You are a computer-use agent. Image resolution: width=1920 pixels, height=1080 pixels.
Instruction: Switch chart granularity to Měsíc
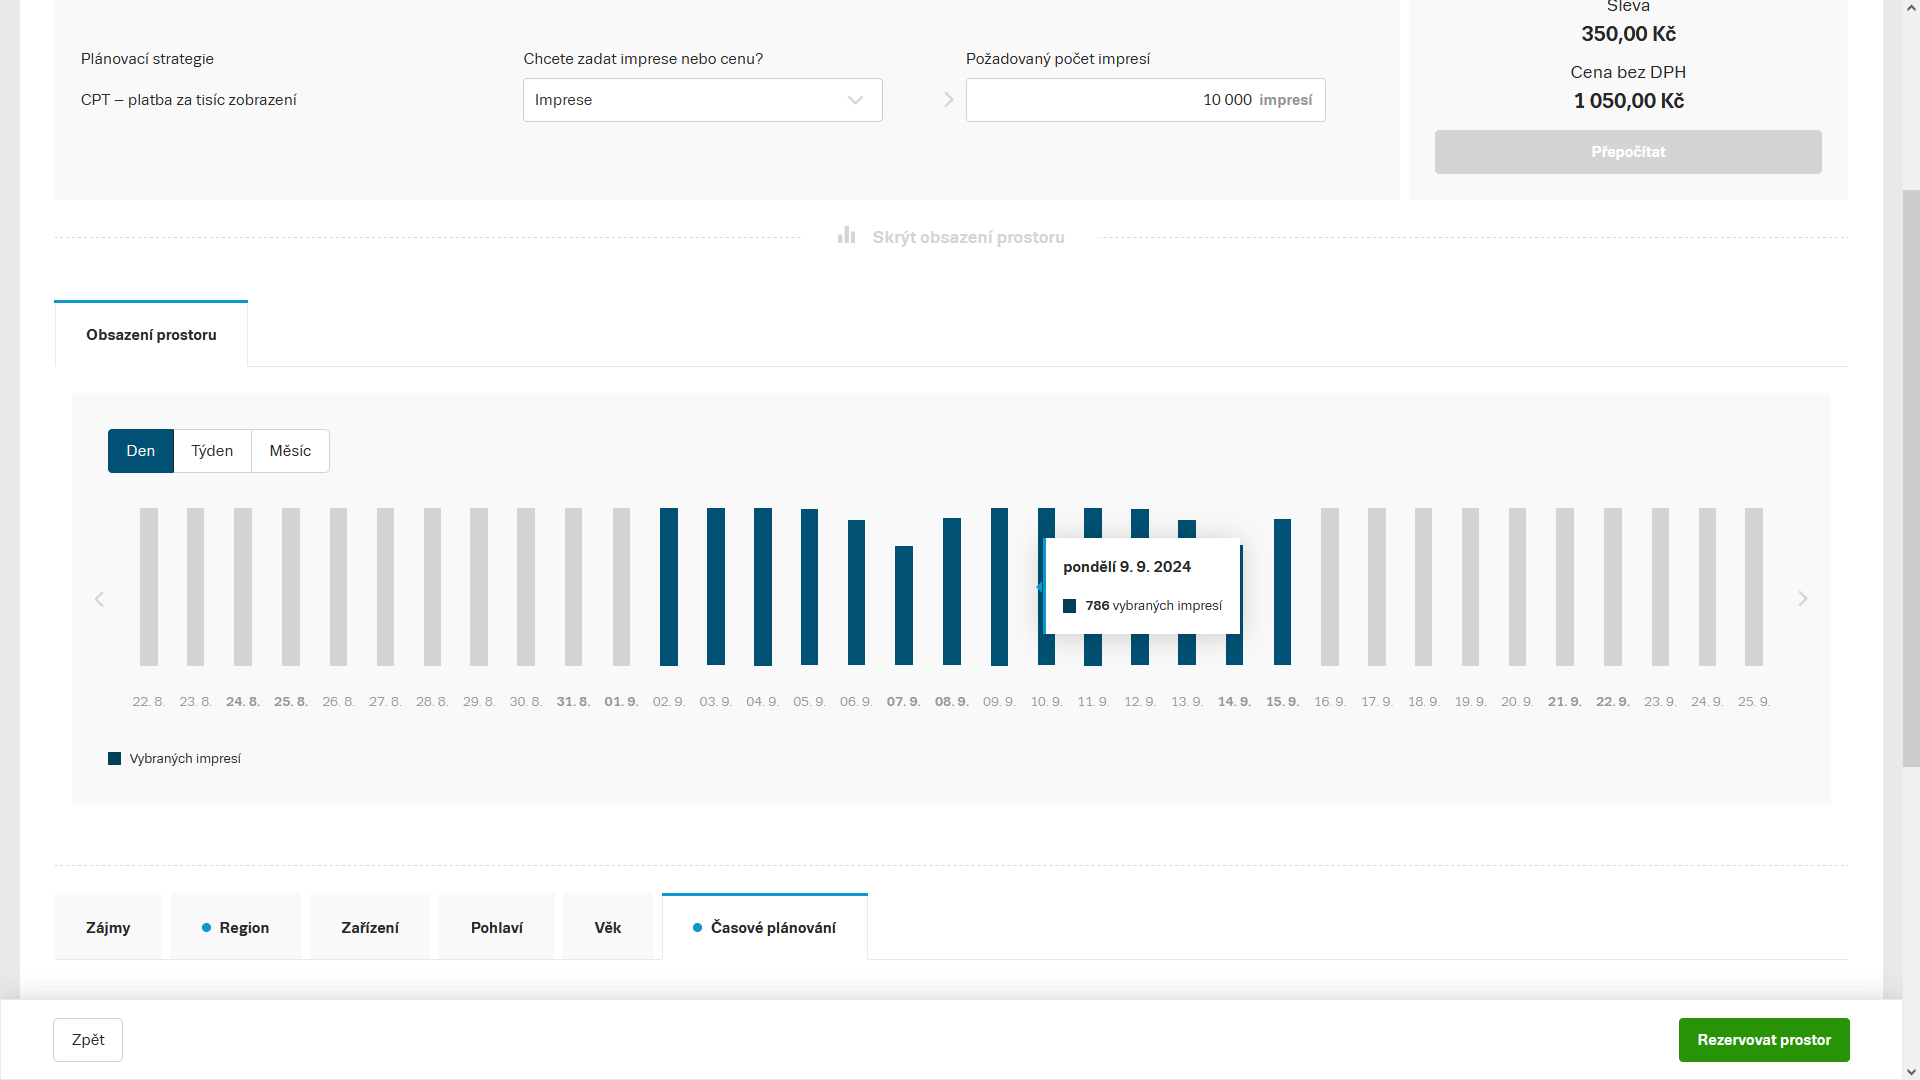[x=290, y=451]
